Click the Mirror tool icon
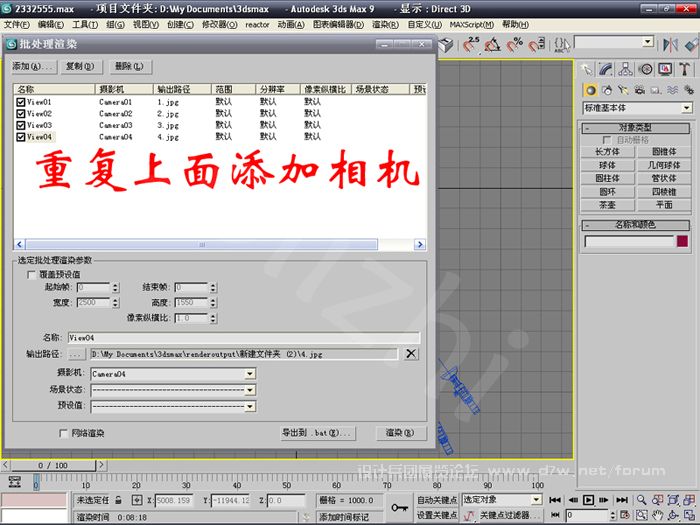The height and width of the screenshot is (525, 700). pyautogui.click(x=670, y=45)
